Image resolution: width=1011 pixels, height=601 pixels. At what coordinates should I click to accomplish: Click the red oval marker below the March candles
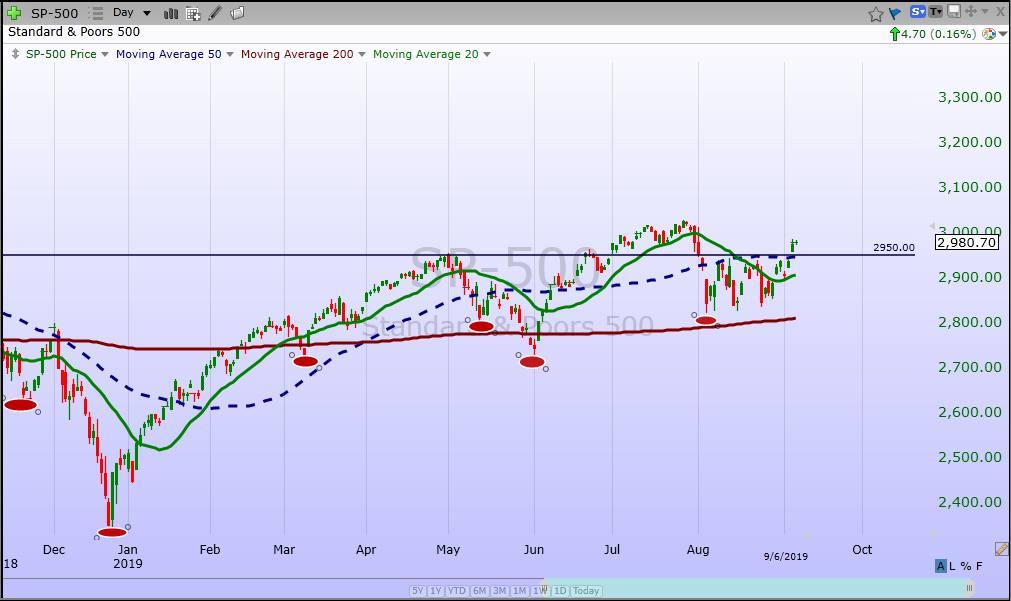pyautogui.click(x=305, y=361)
